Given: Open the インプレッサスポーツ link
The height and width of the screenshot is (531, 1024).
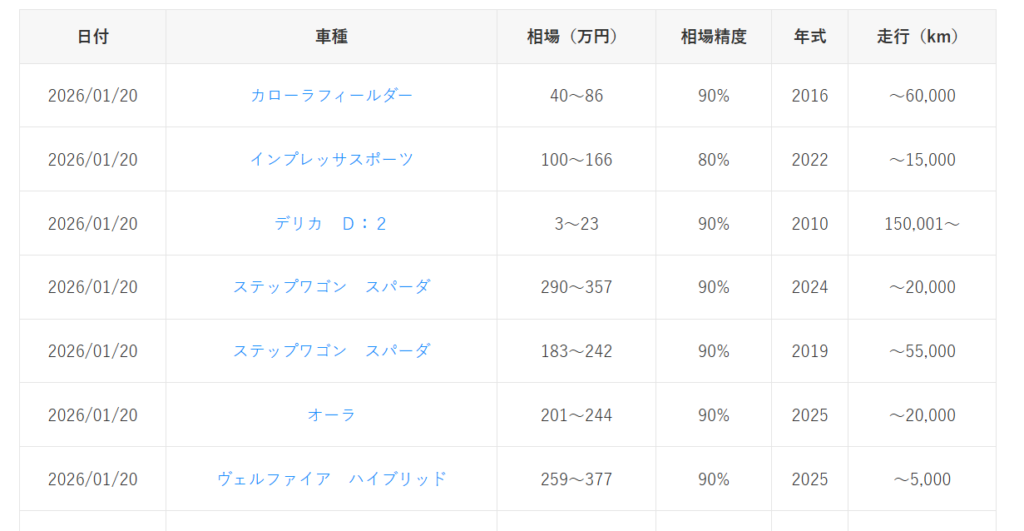Looking at the screenshot, I should pyautogui.click(x=331, y=160).
